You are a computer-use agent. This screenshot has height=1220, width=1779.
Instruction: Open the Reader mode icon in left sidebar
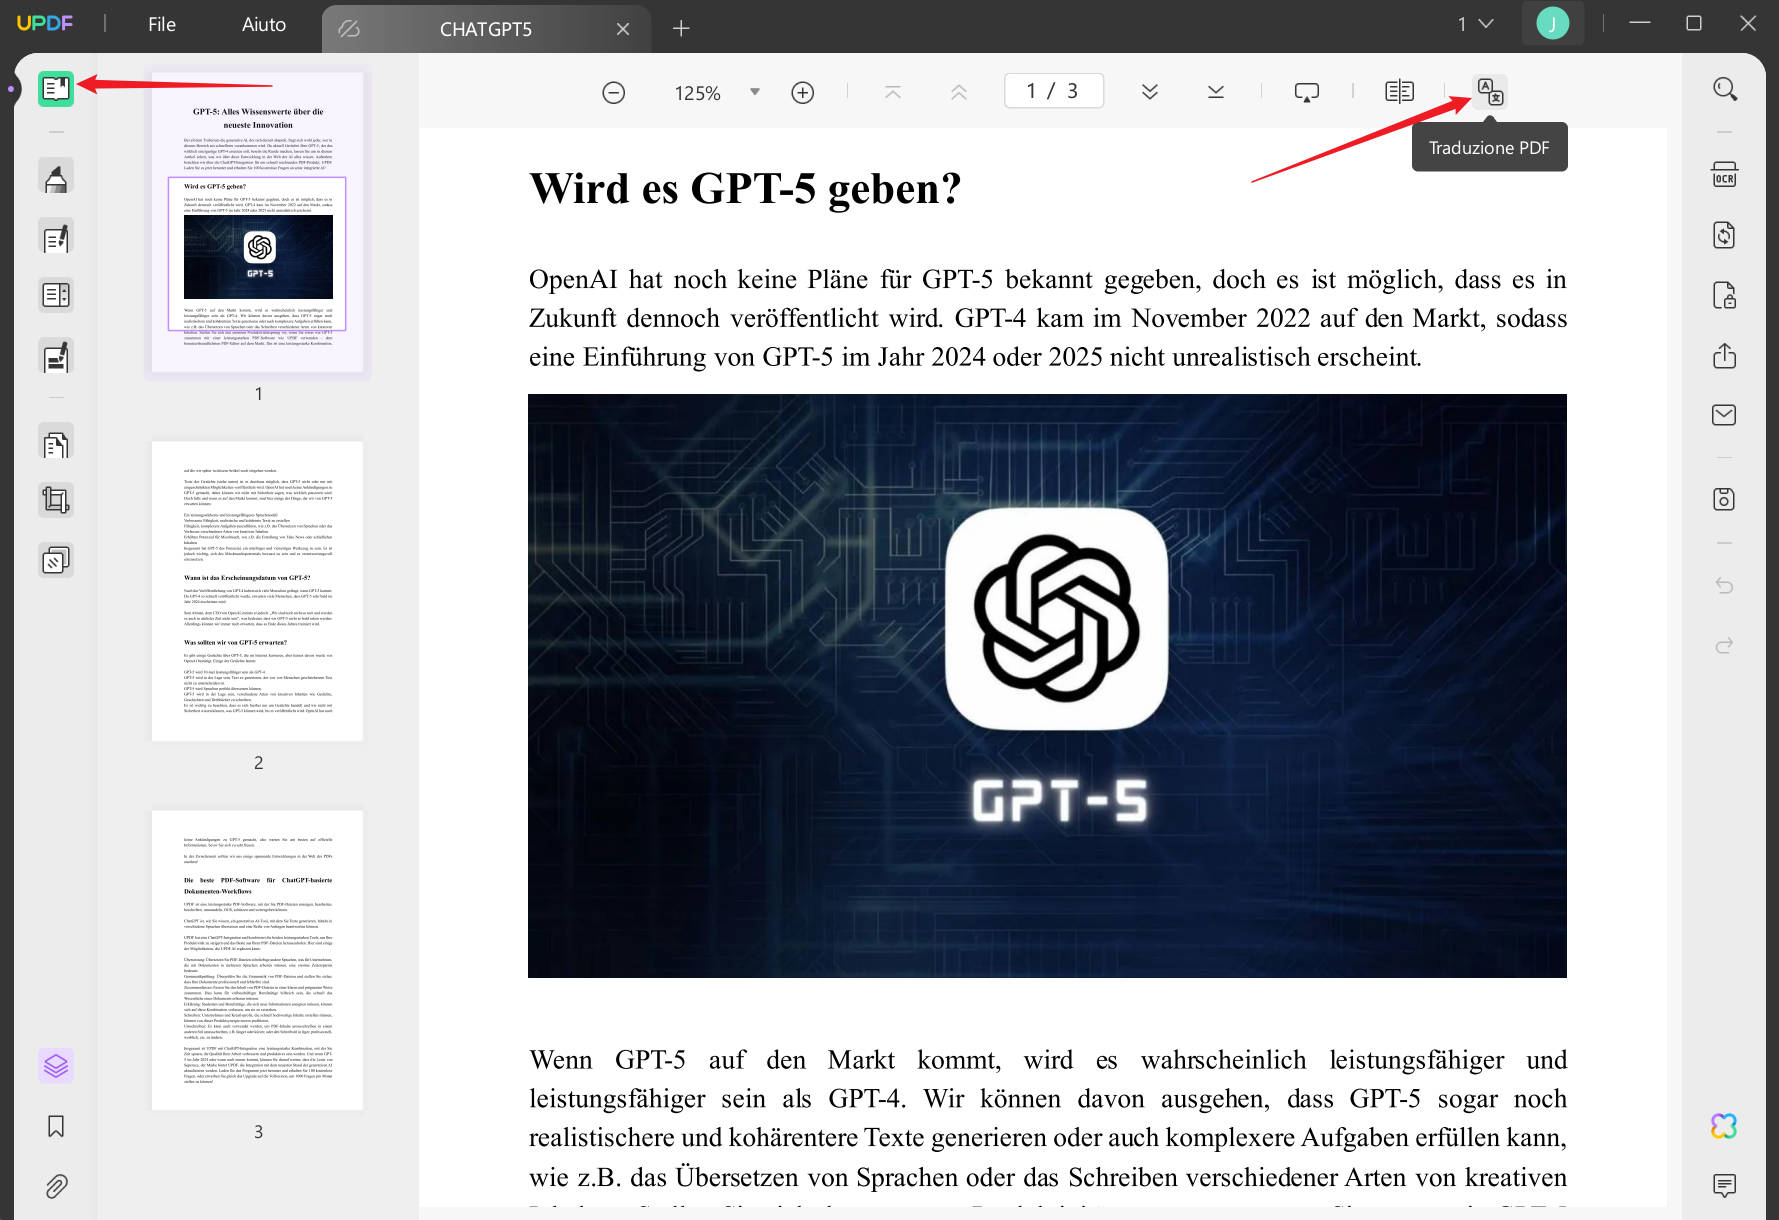[x=56, y=89]
